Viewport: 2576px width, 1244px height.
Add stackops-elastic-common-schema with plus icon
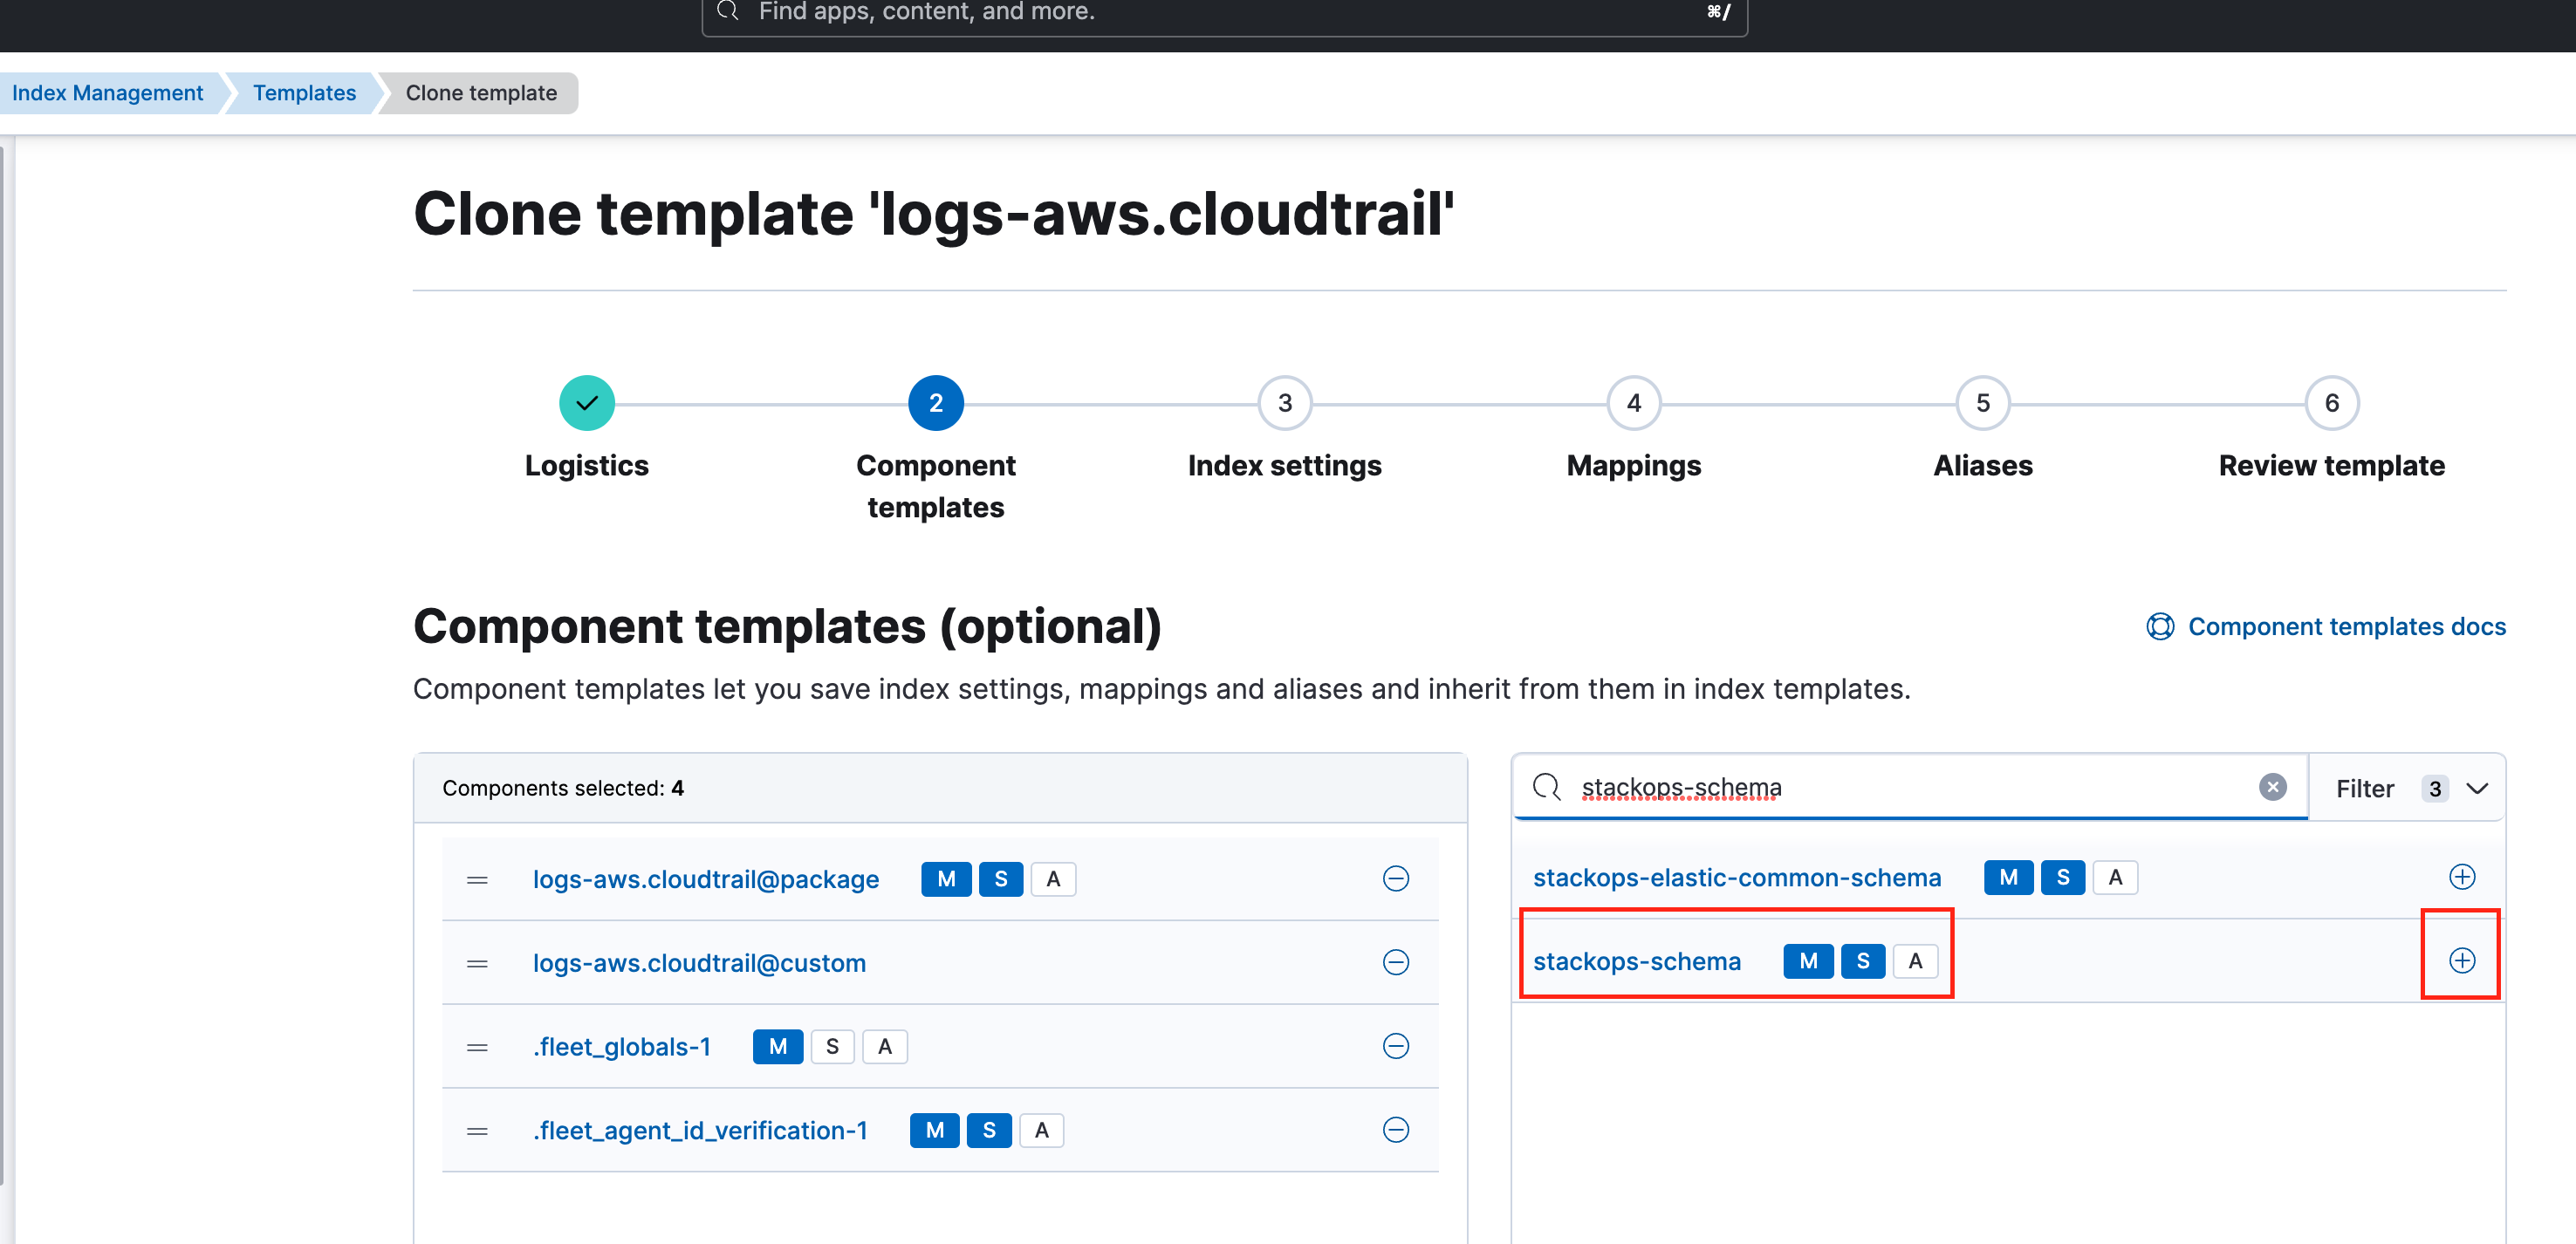(x=2461, y=877)
